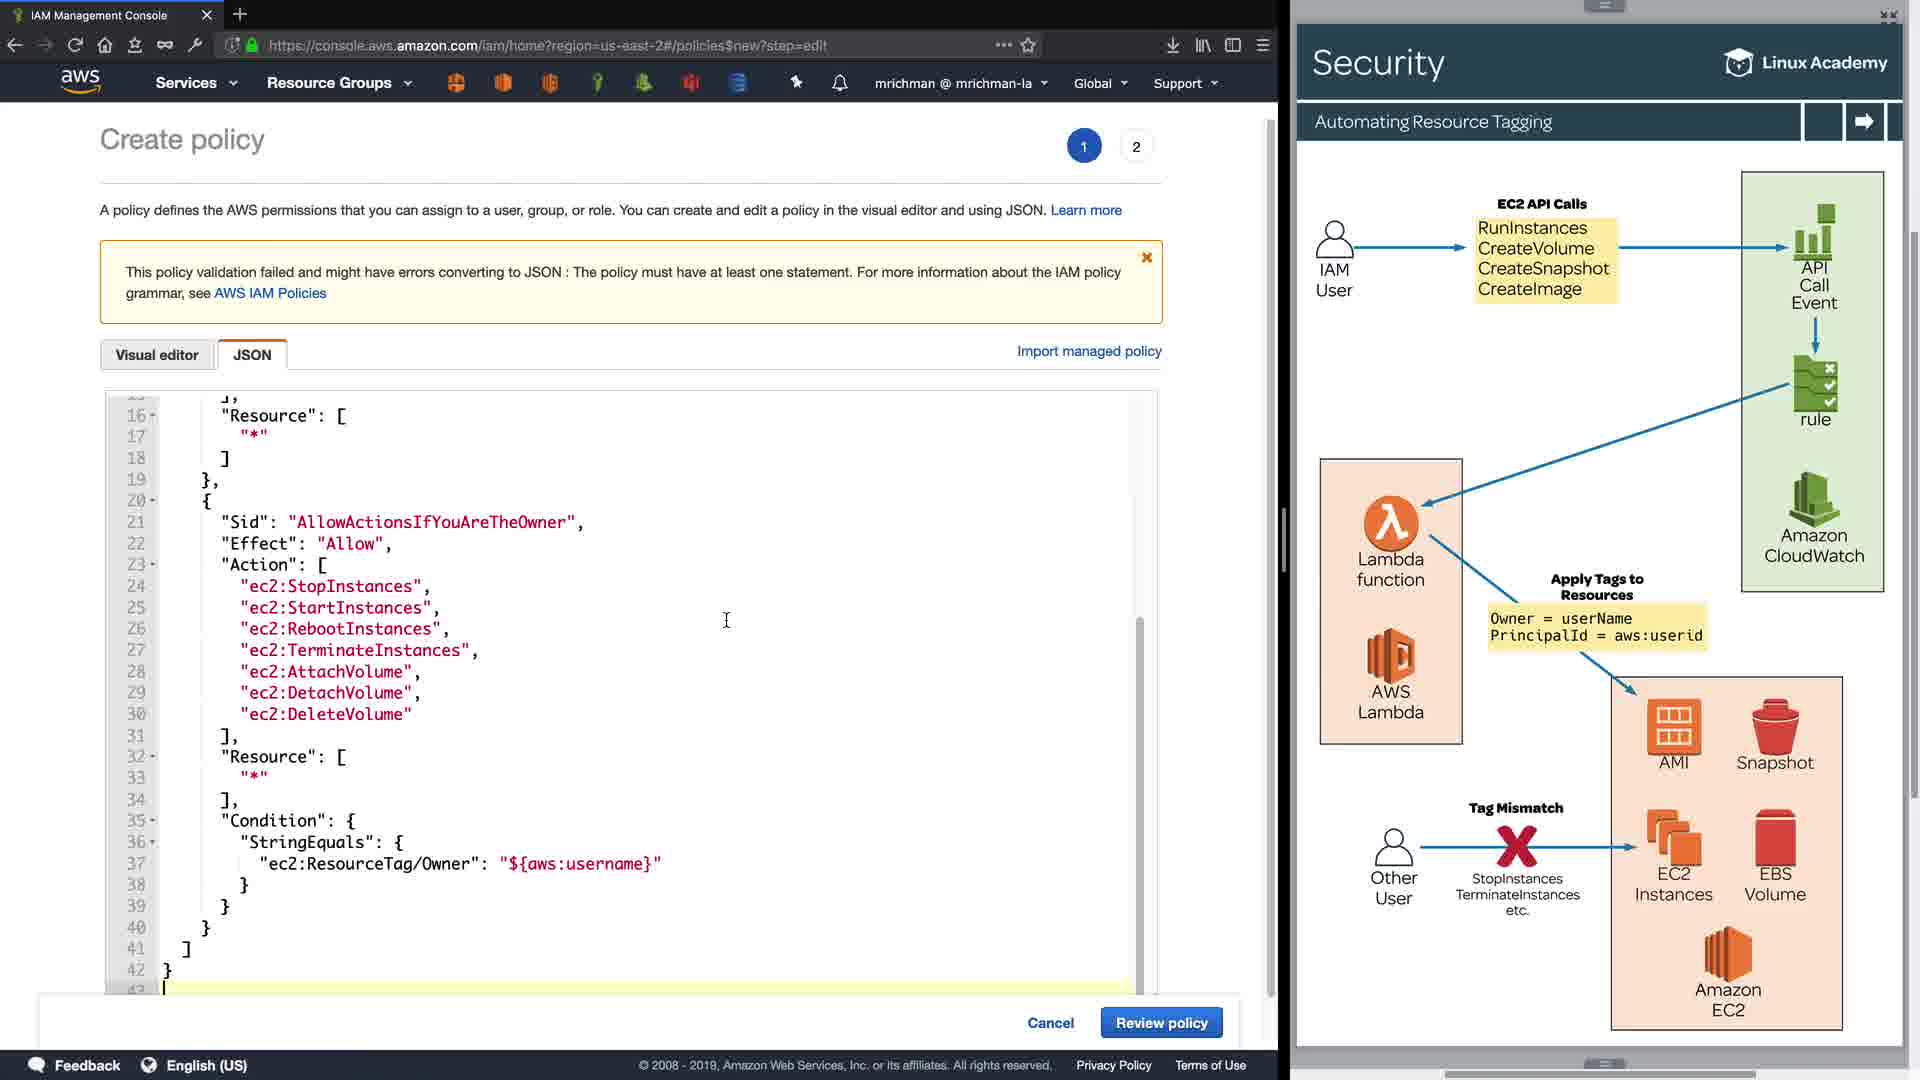This screenshot has width=1920, height=1080.
Task: Open the Import managed policy link
Action: [x=1089, y=351]
